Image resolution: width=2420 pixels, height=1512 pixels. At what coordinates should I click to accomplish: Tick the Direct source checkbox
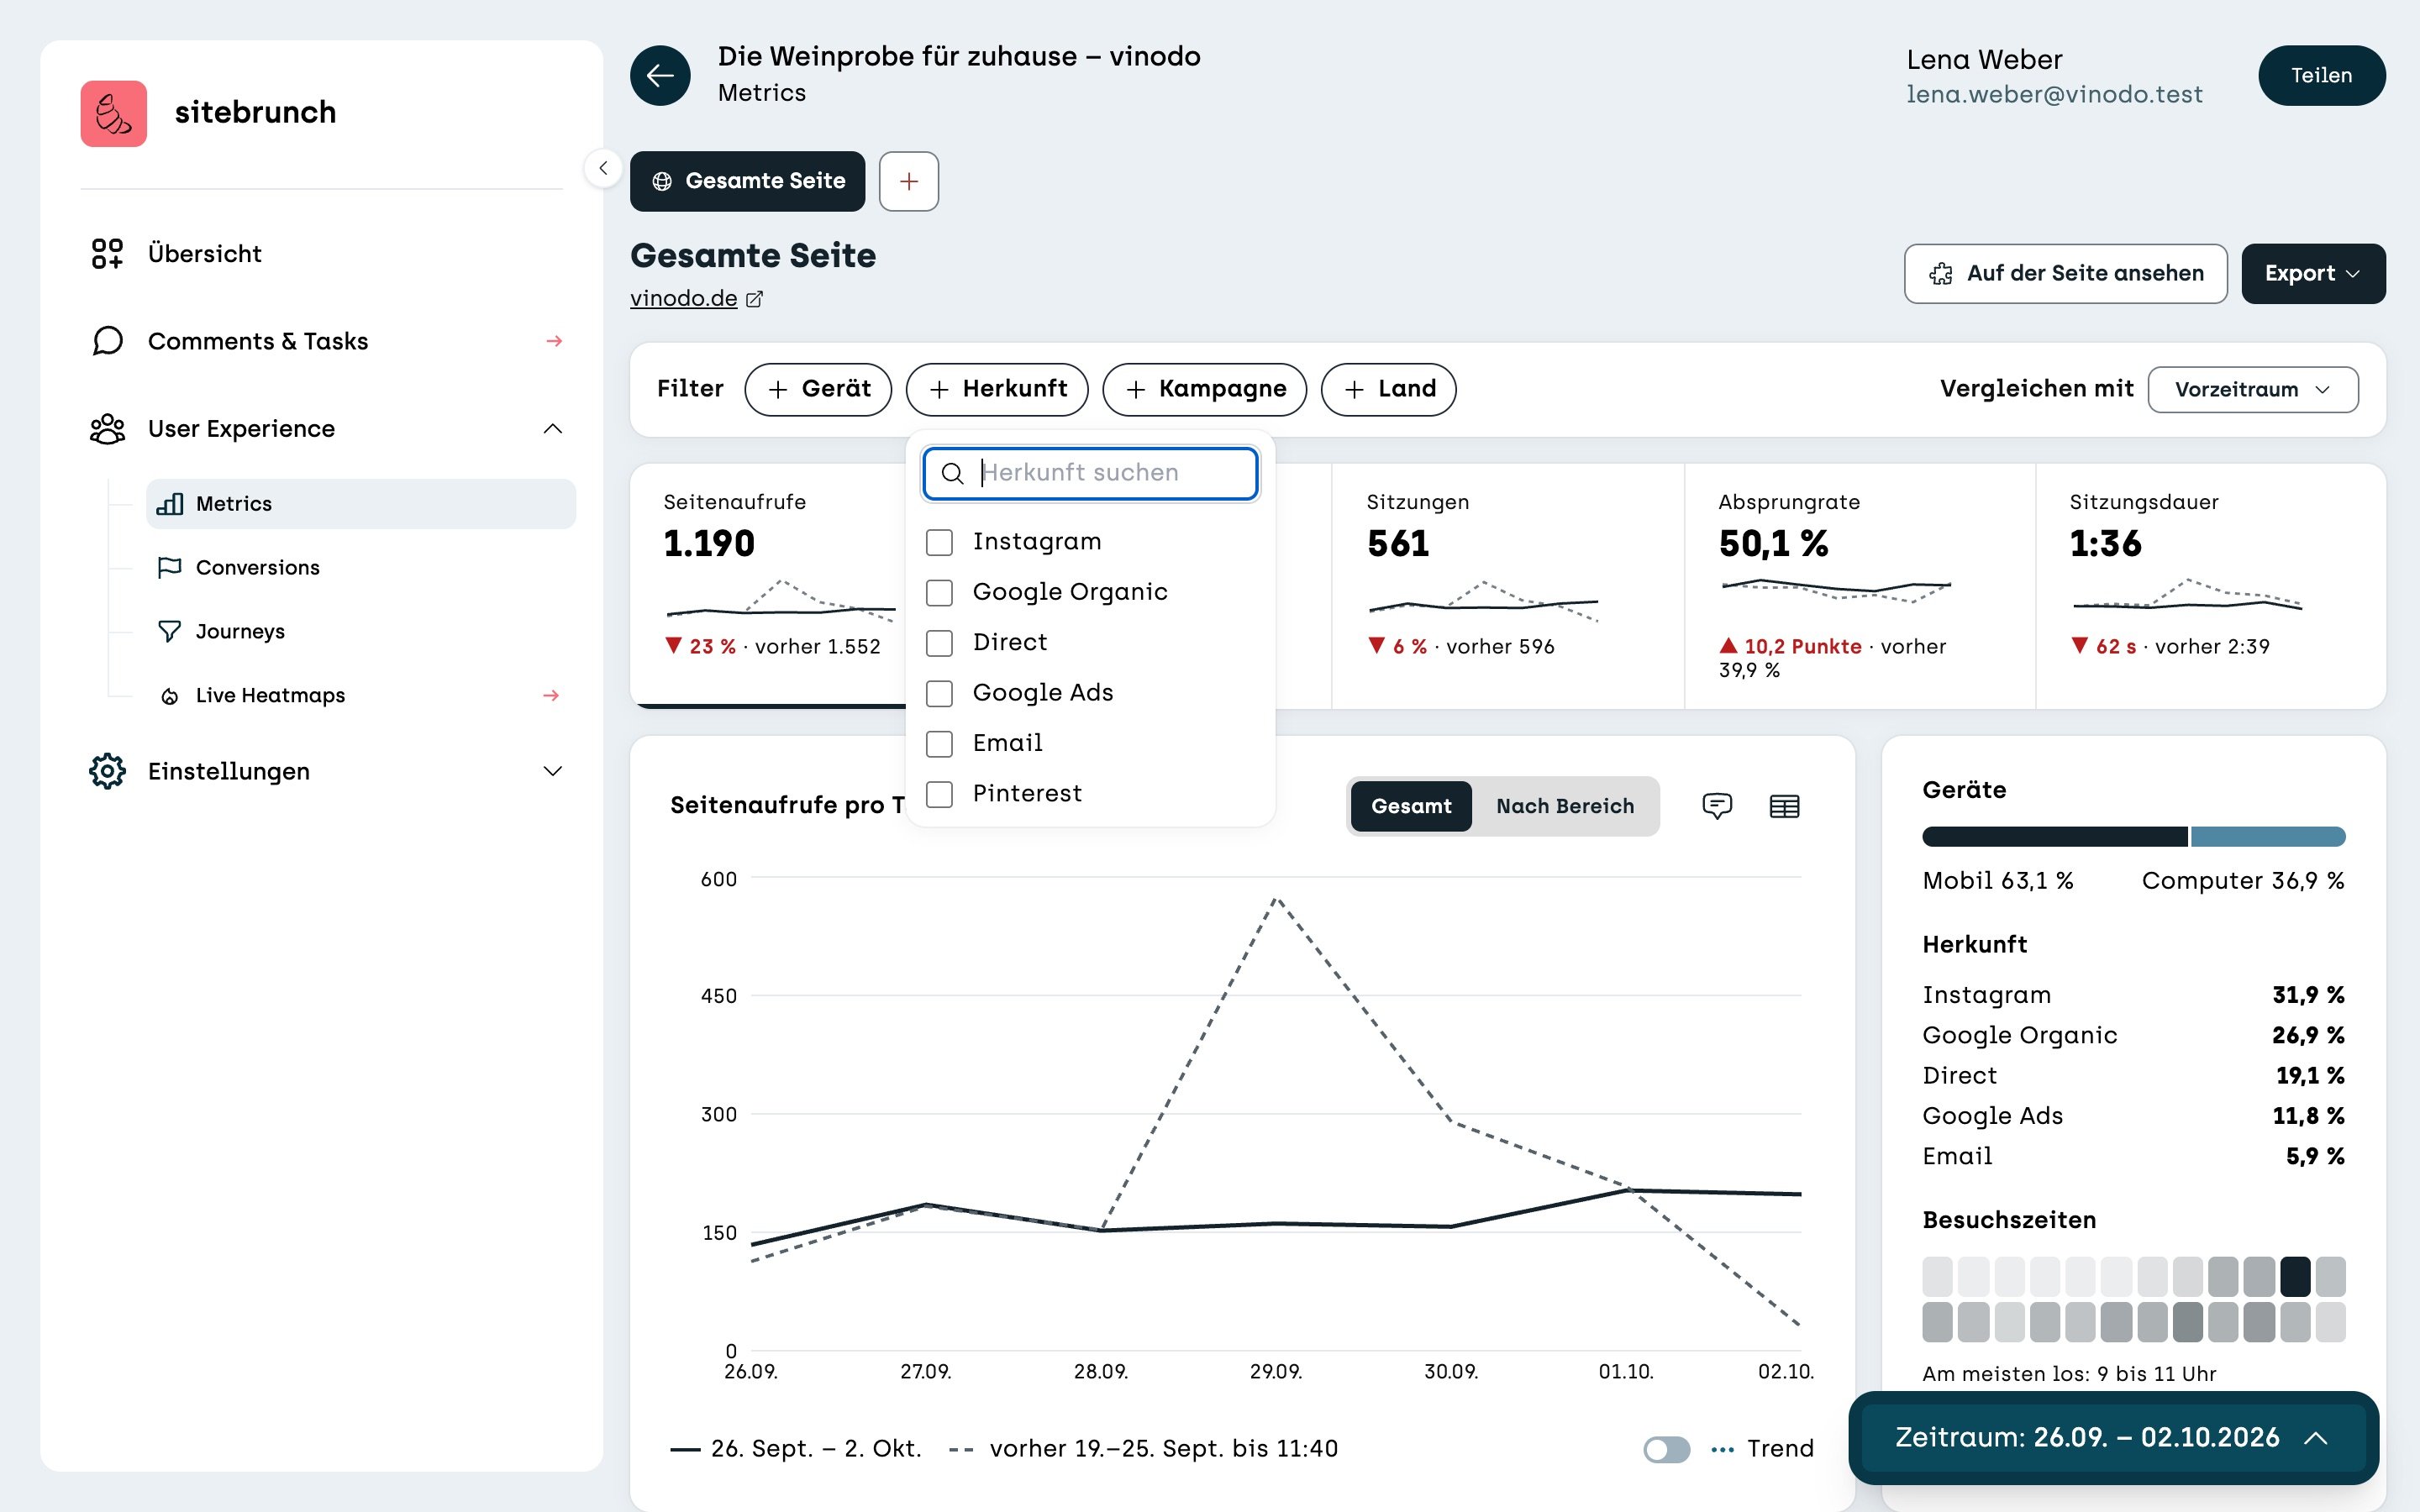tap(939, 643)
